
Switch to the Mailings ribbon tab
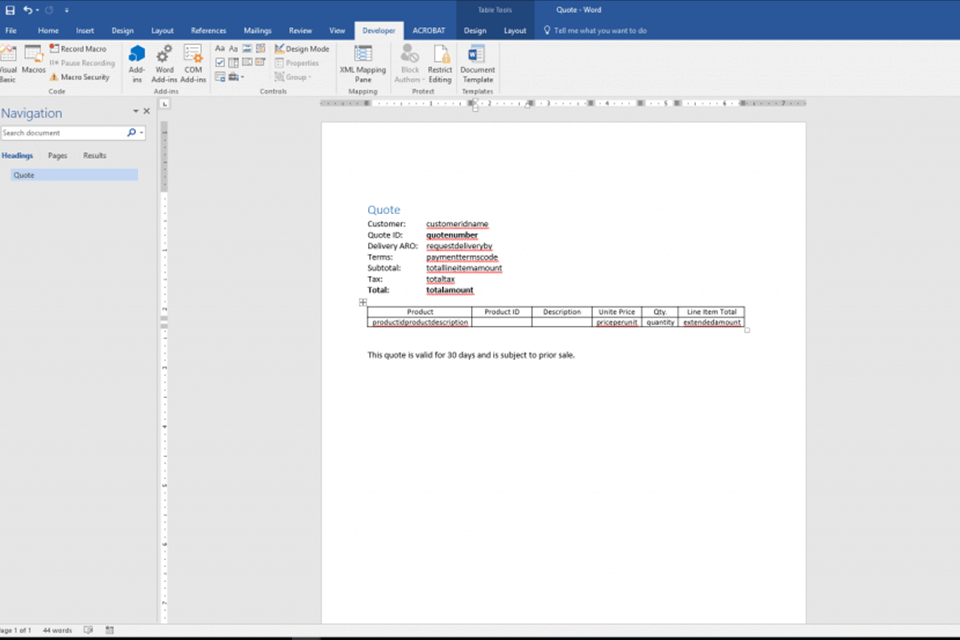point(257,31)
